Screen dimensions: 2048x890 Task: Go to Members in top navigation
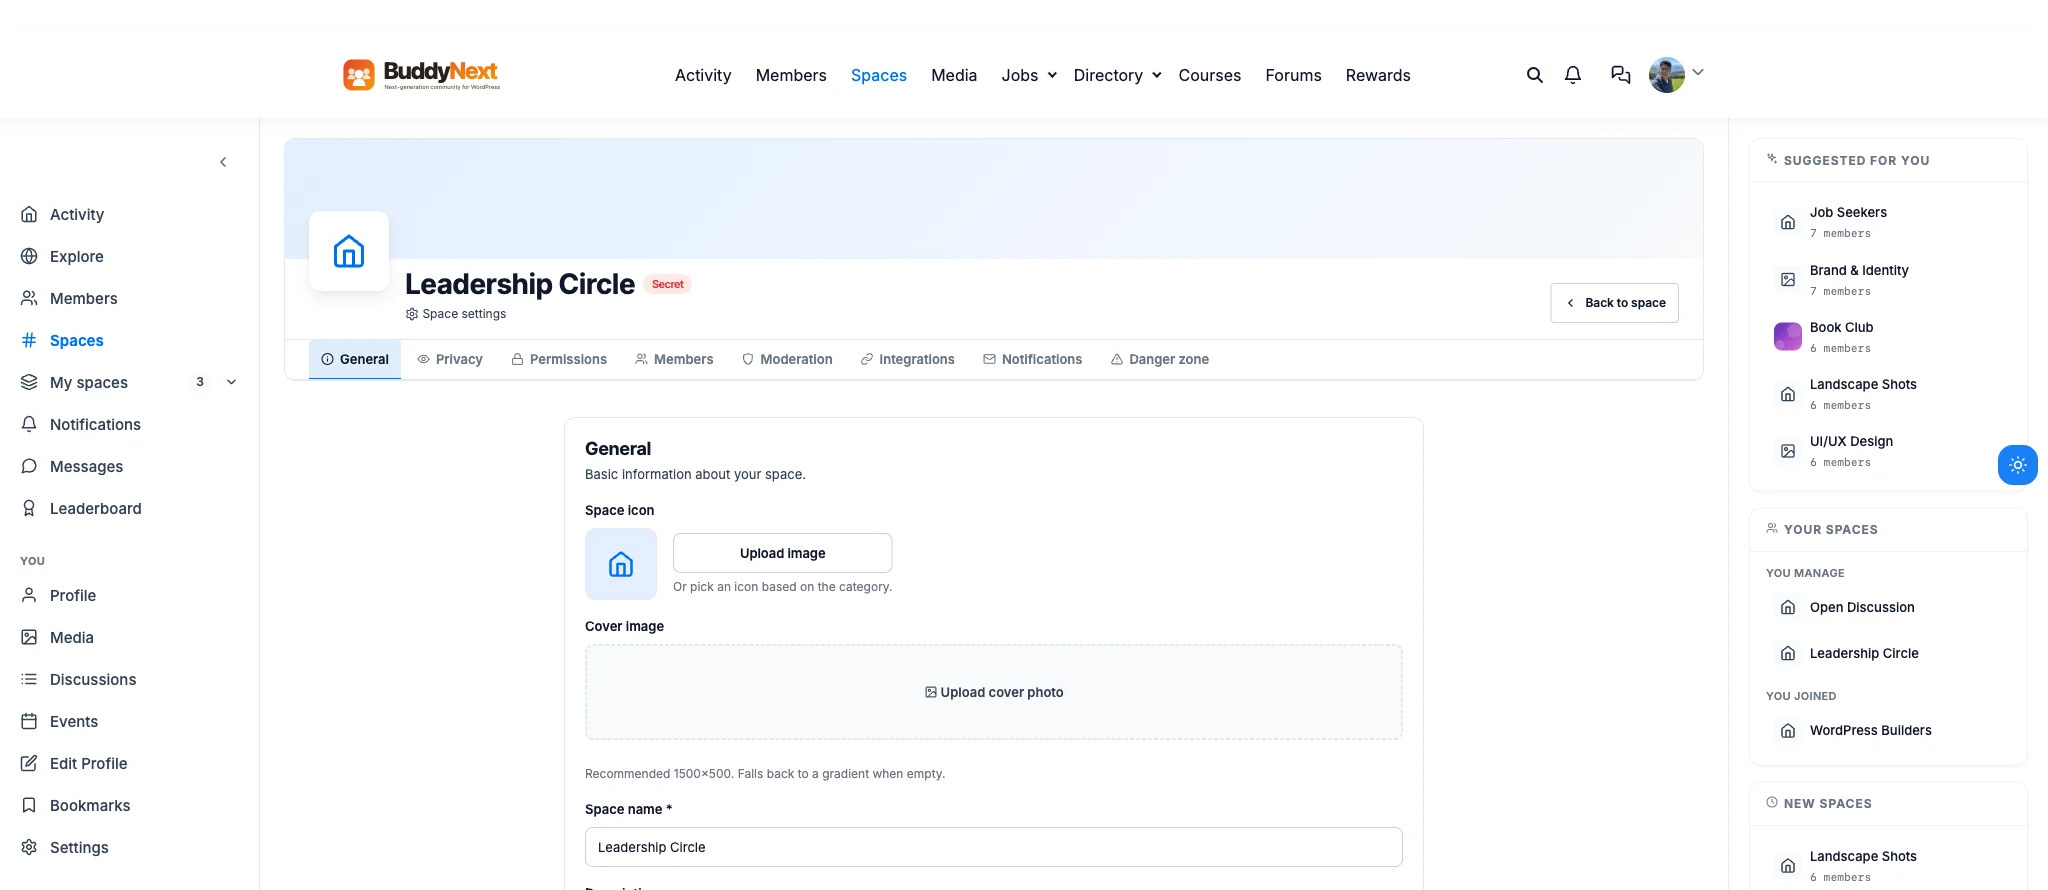point(791,75)
